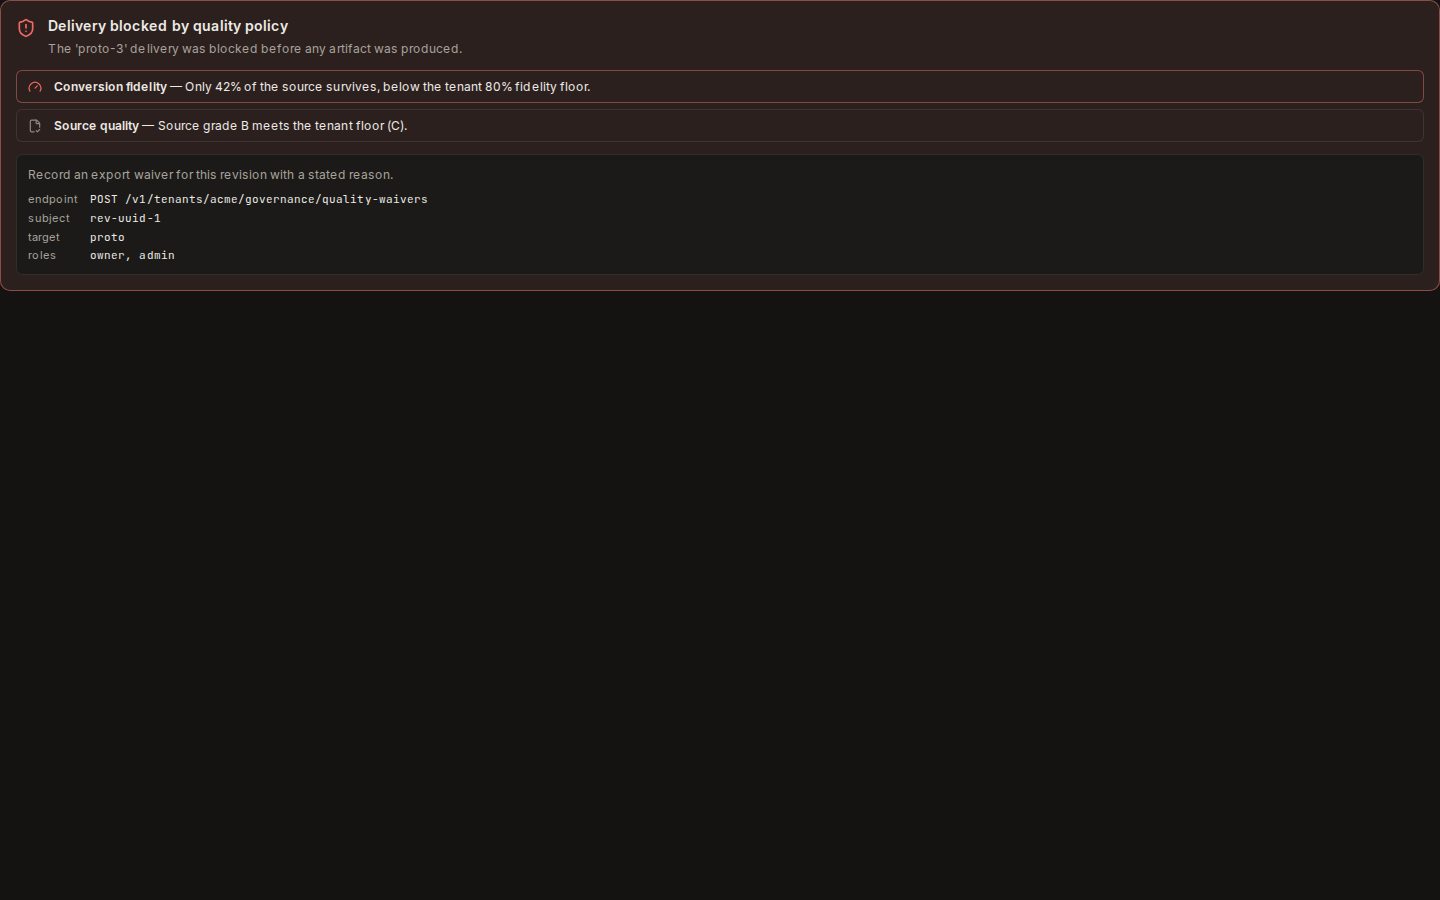
Task: Select the roles value owner, admin
Action: (132, 255)
